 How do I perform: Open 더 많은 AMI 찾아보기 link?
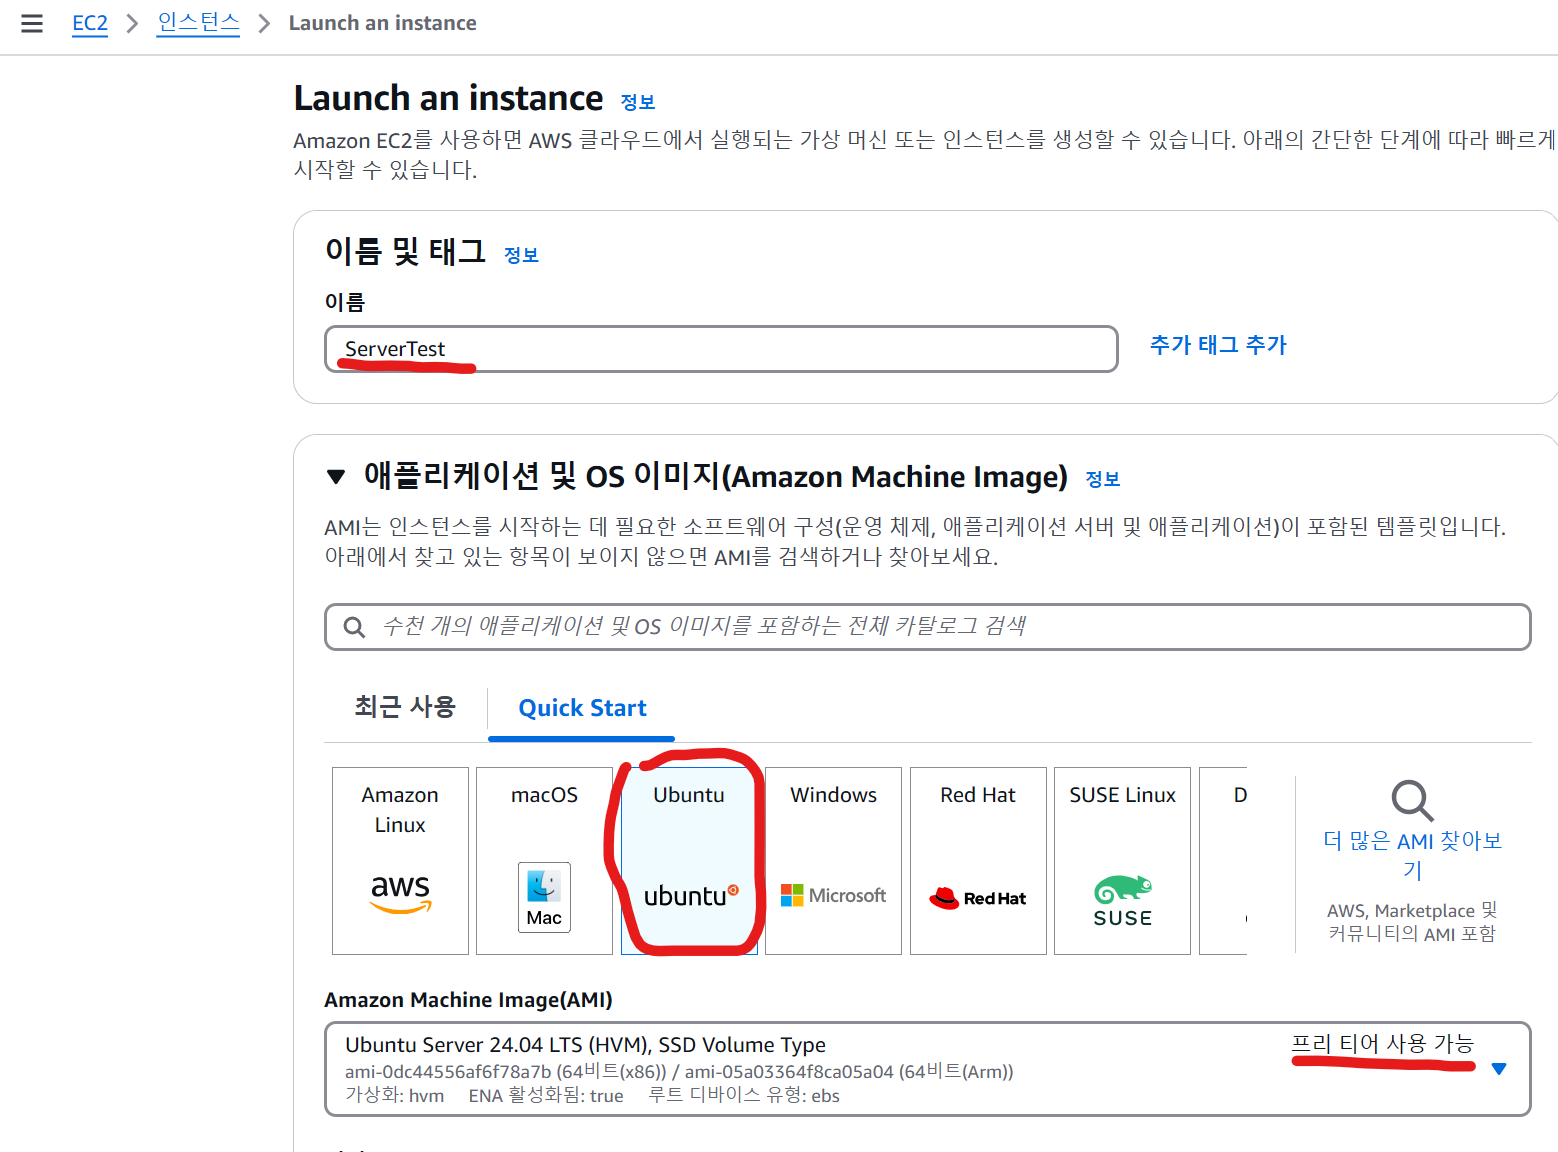coord(1412,855)
